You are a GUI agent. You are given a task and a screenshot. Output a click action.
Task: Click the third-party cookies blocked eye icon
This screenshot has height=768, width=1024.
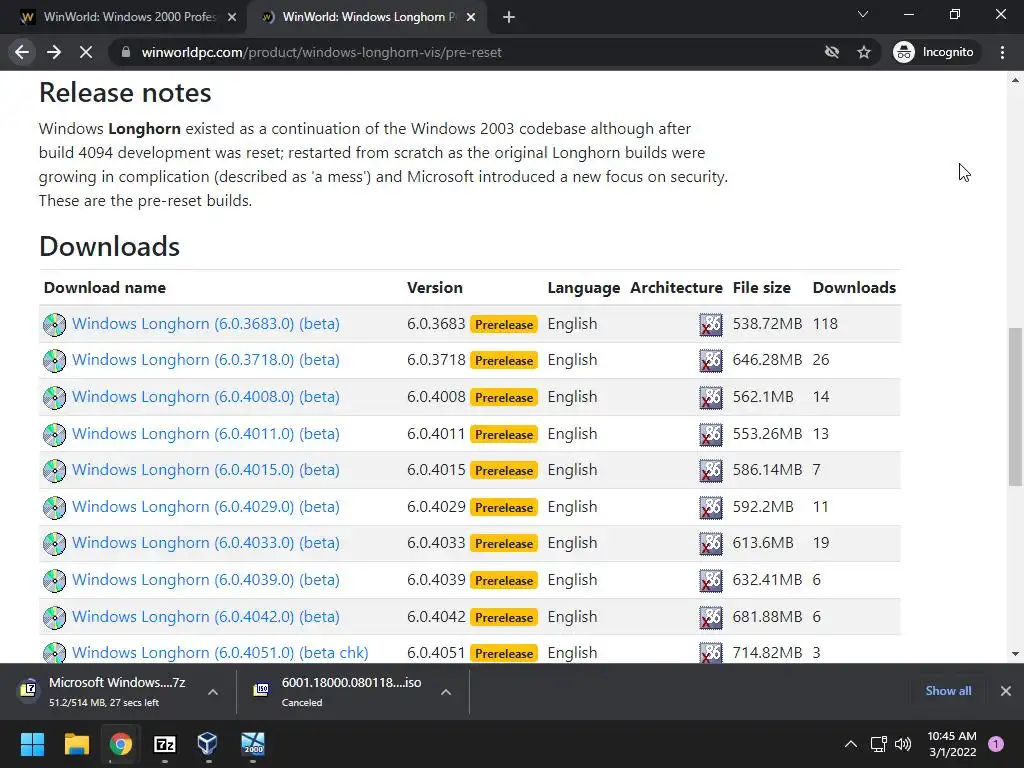click(x=832, y=52)
